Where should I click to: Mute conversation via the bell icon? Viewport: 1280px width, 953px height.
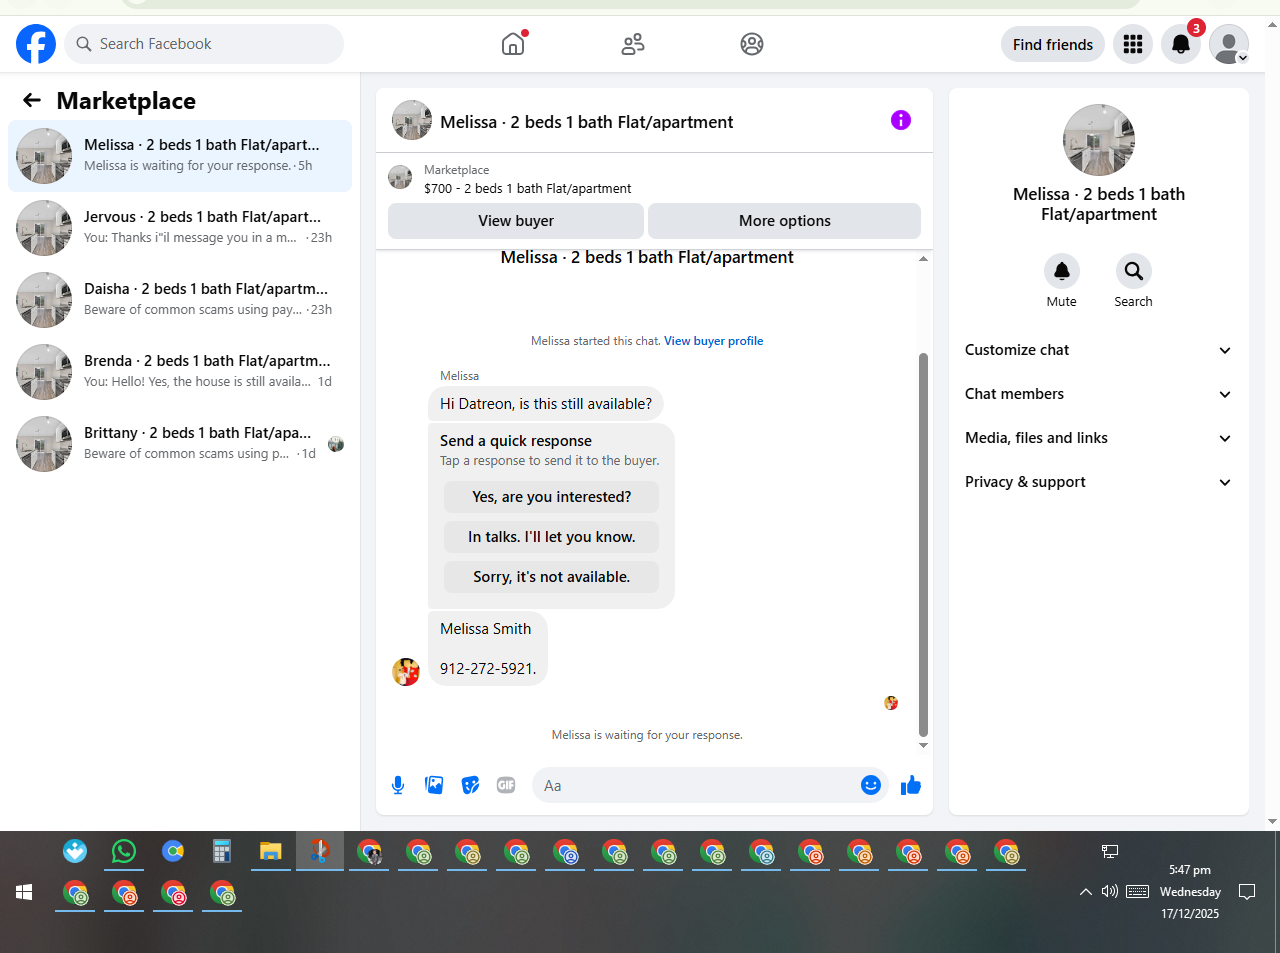pyautogui.click(x=1062, y=271)
